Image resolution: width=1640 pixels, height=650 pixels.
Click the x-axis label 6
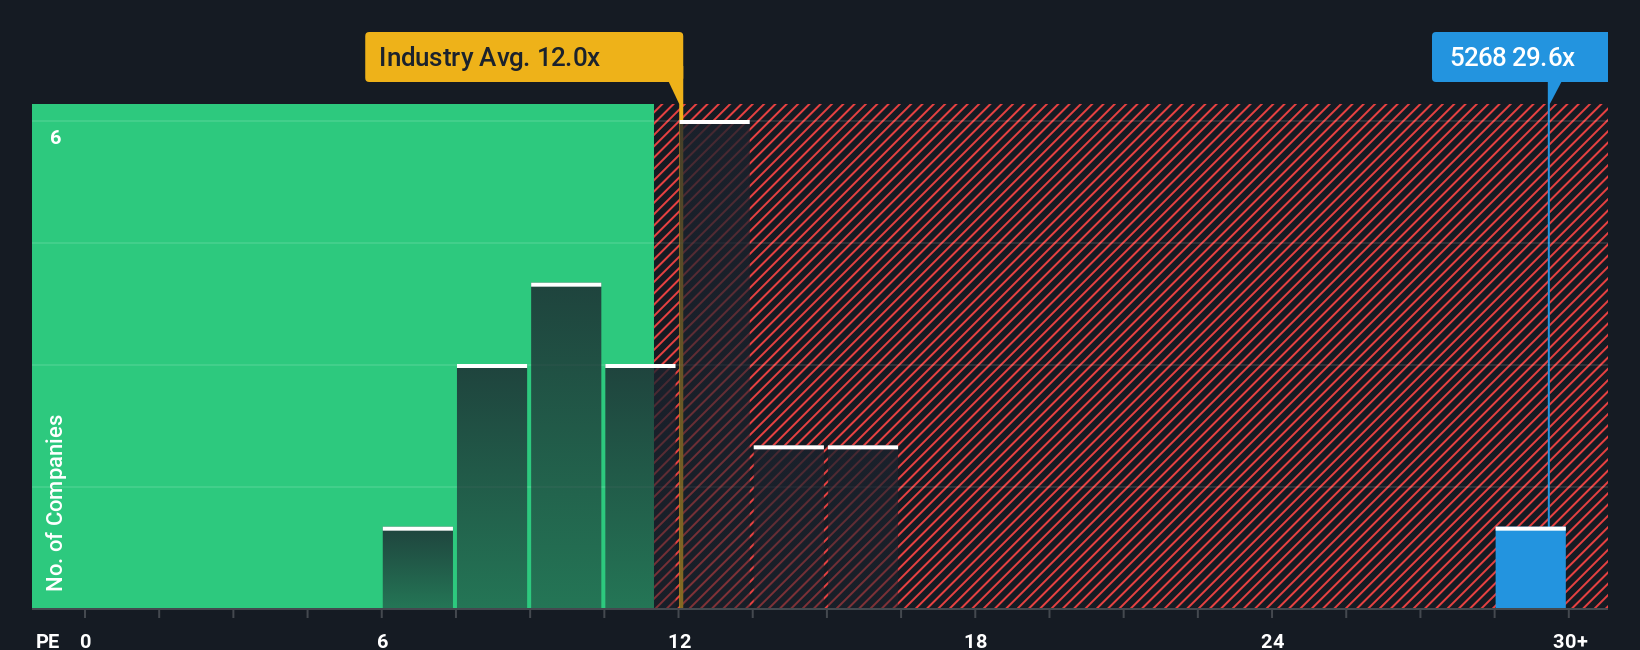click(x=383, y=641)
